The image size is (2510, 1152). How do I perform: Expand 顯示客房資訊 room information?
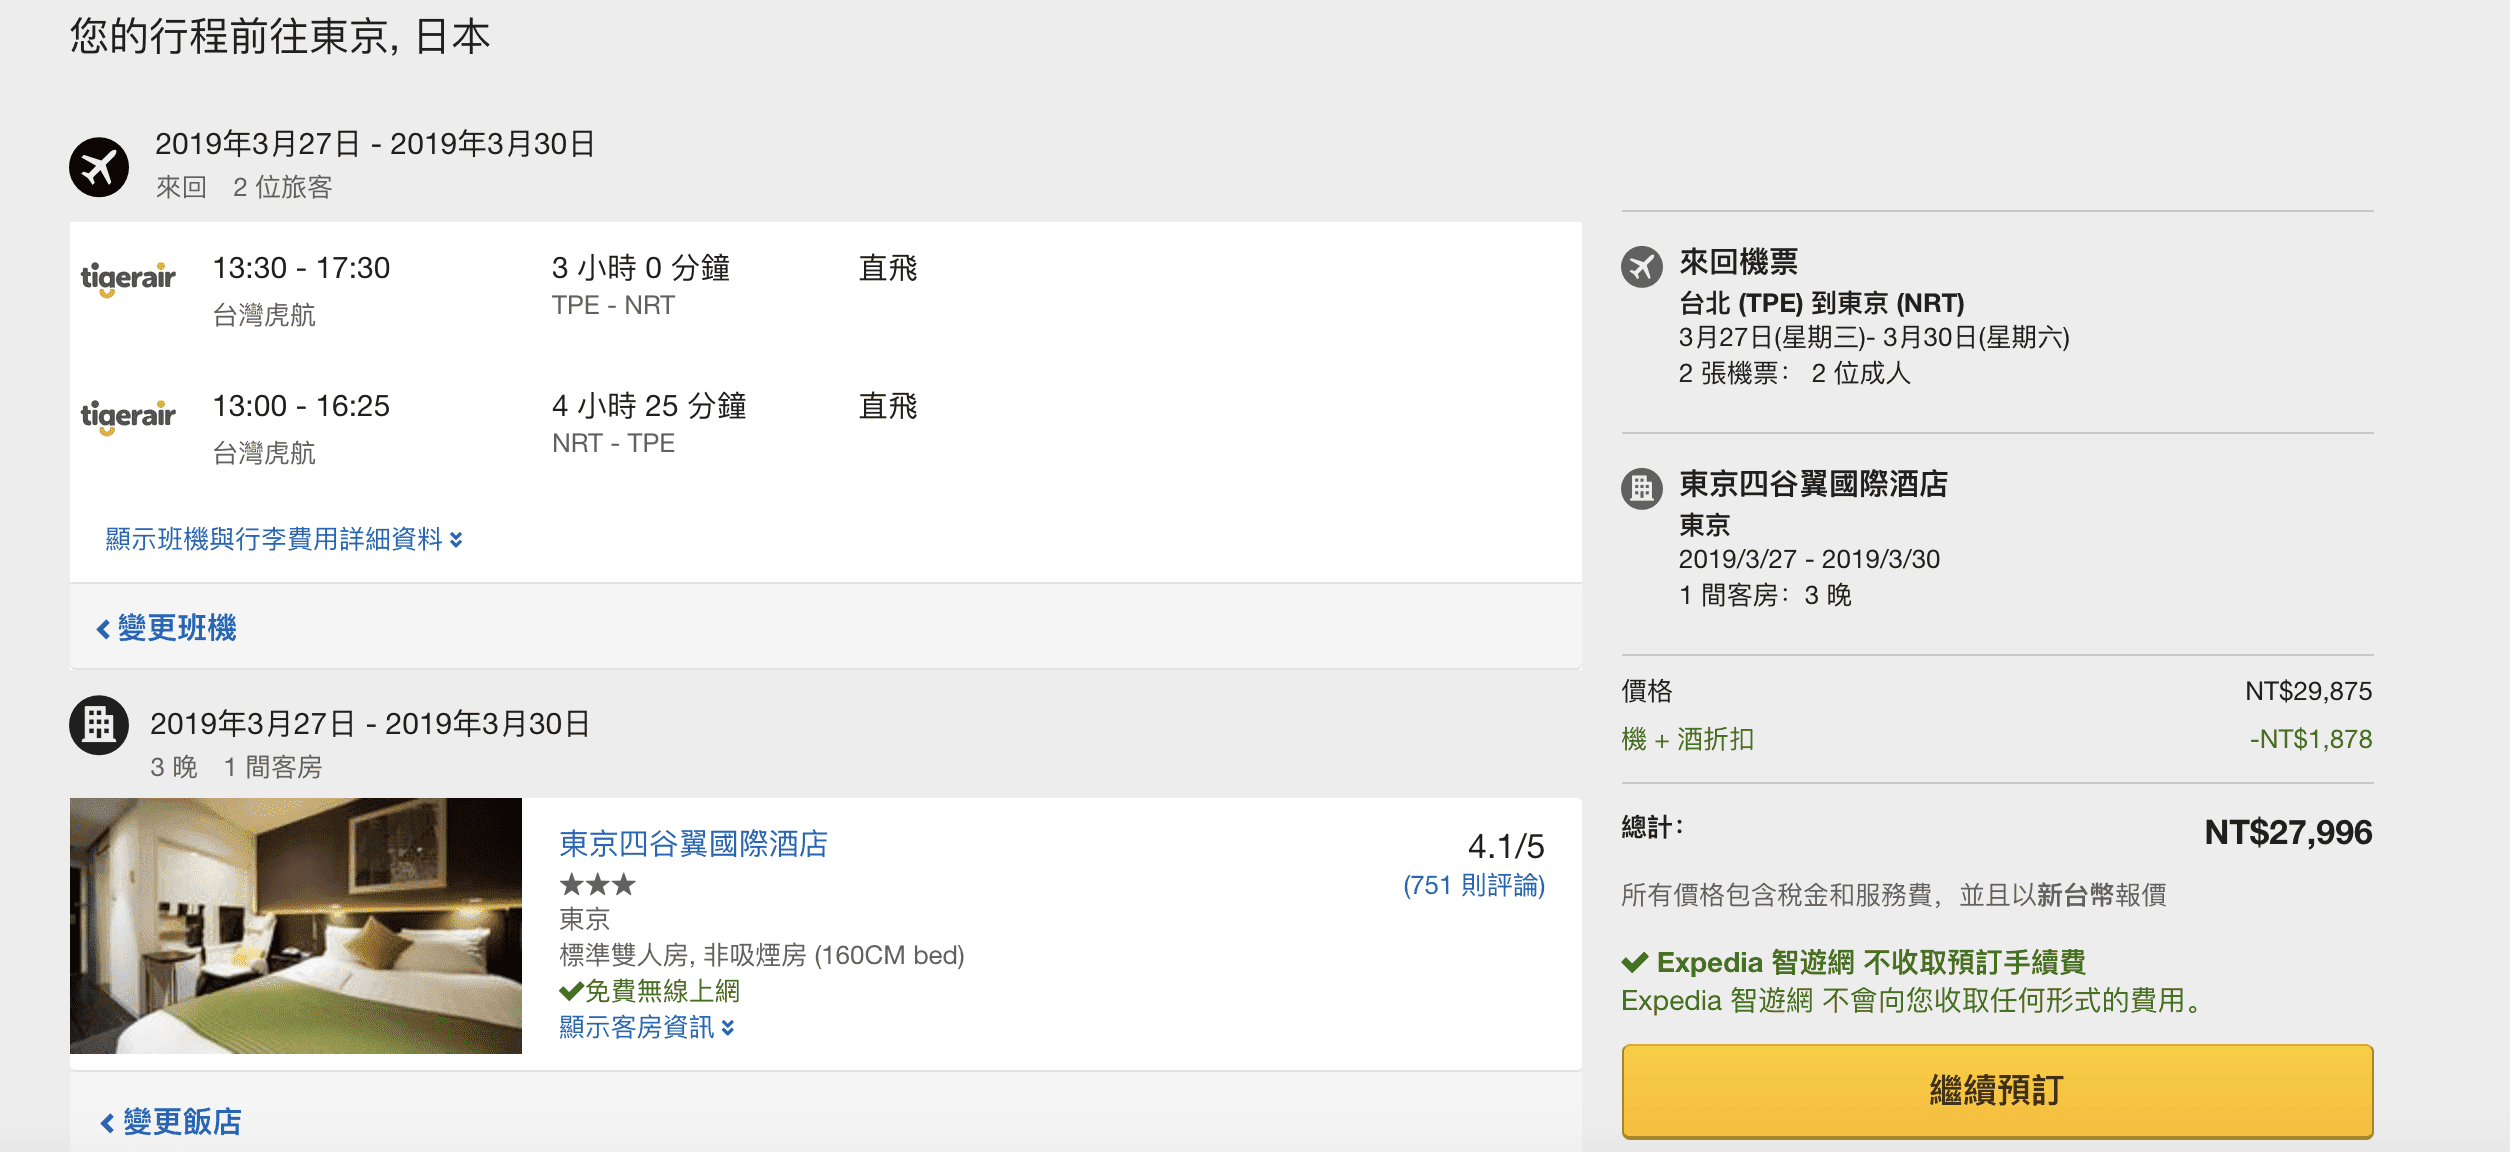[x=647, y=1027]
